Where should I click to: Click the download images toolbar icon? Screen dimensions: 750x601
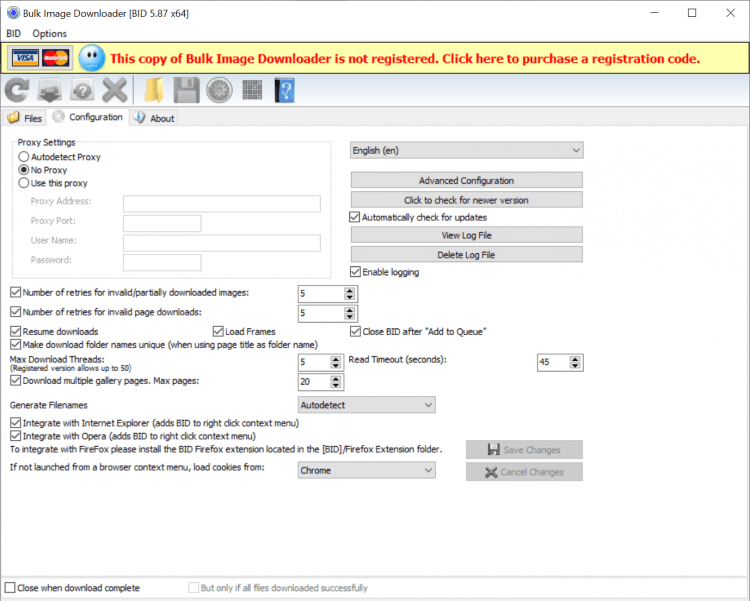pyautogui.click(x=49, y=91)
